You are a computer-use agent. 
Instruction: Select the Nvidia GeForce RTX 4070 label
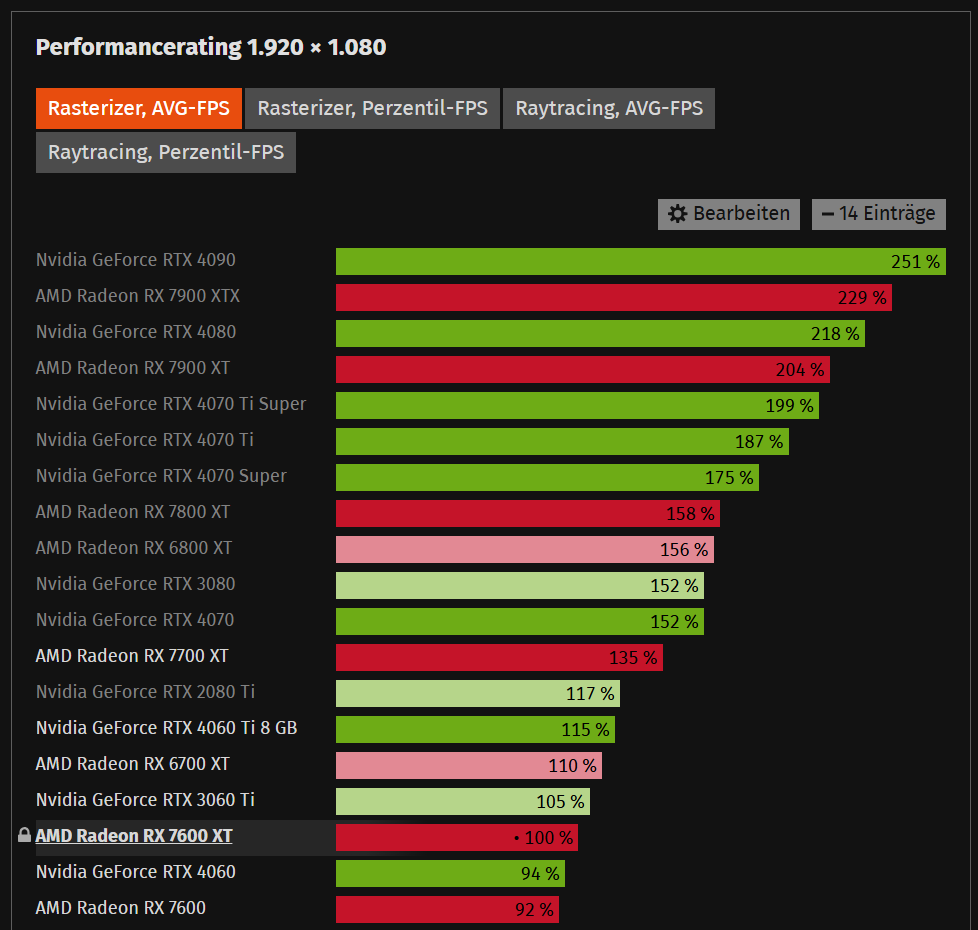(135, 620)
